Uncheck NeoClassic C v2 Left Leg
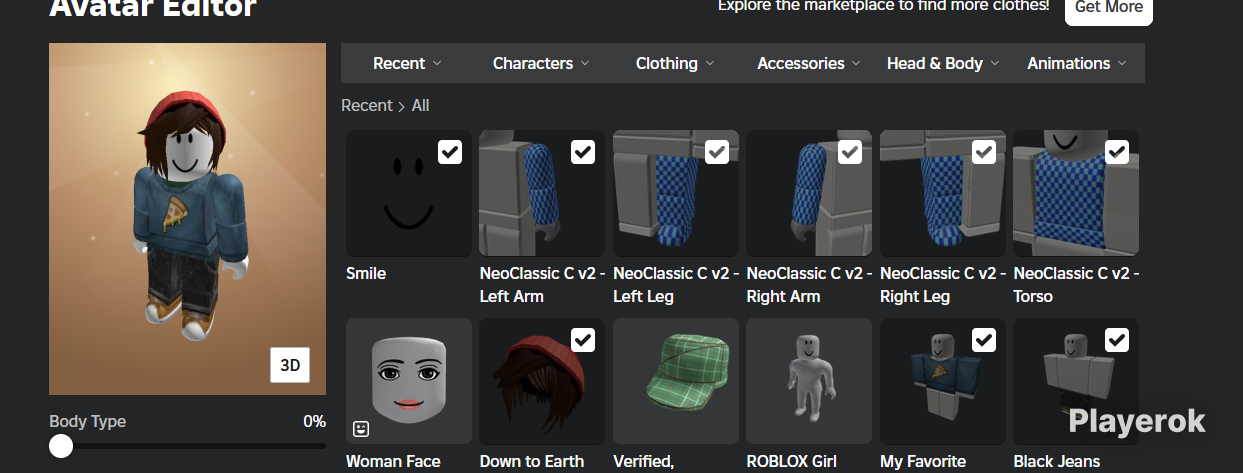Viewport: 1243px width, 473px height. (x=717, y=152)
